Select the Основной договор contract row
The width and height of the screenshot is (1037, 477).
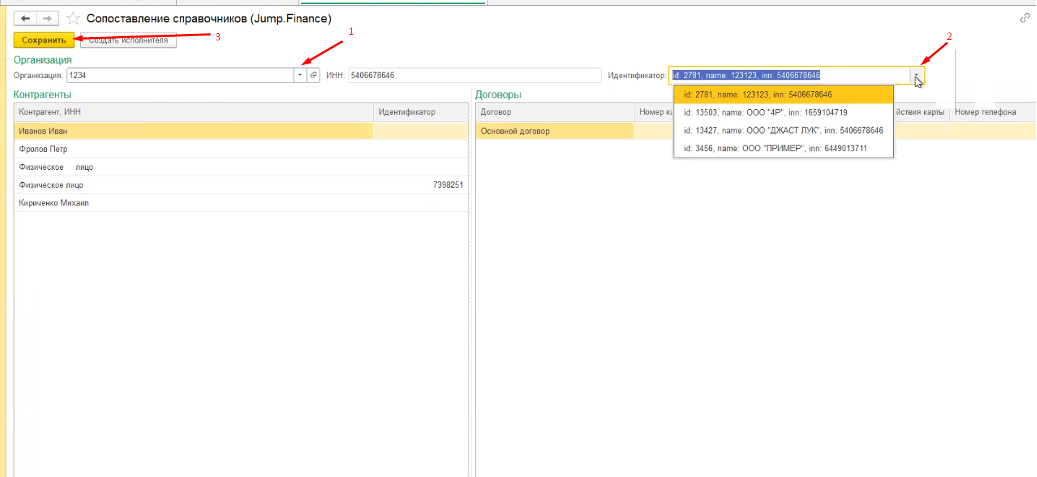click(x=554, y=131)
